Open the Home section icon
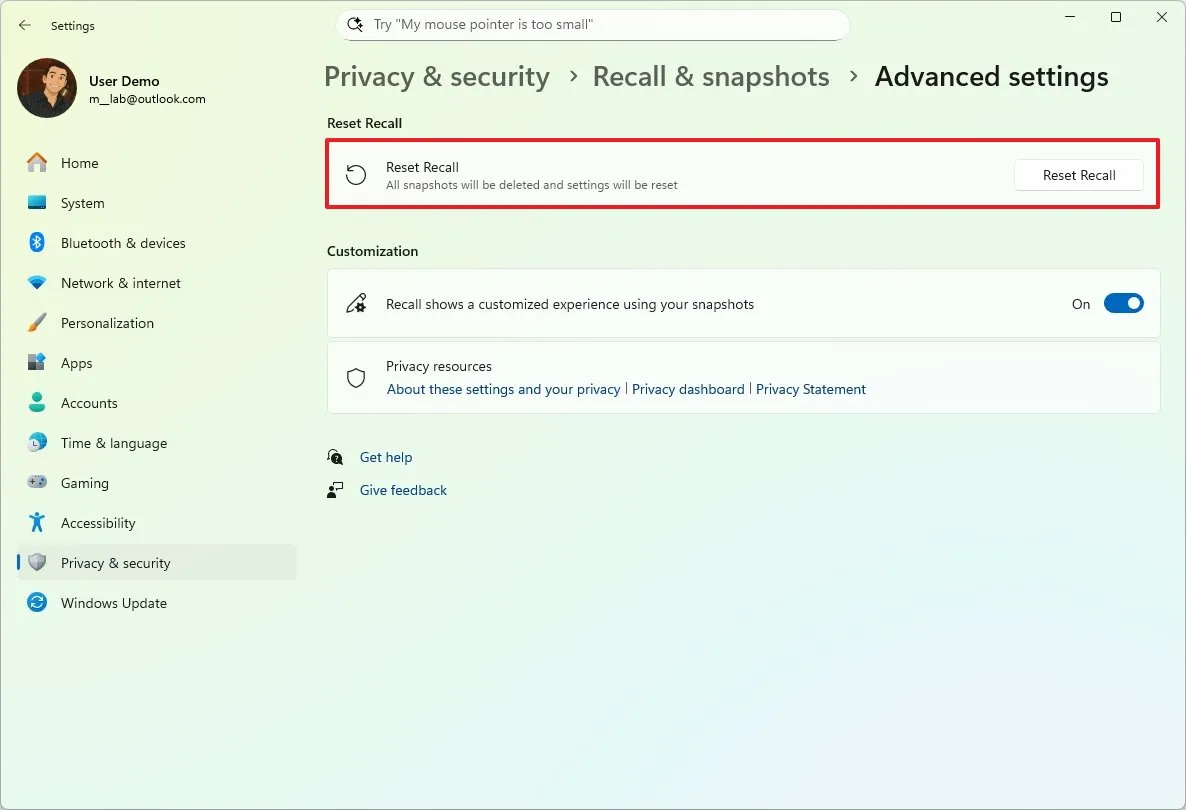 (37, 162)
